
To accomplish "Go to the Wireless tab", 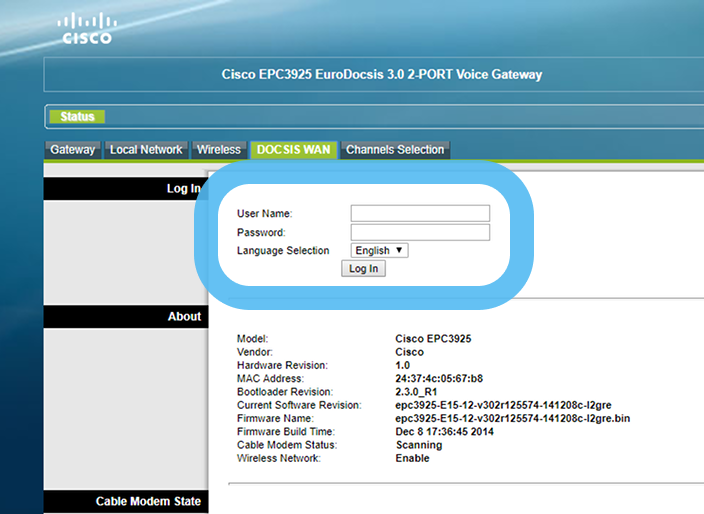I will point(218,150).
